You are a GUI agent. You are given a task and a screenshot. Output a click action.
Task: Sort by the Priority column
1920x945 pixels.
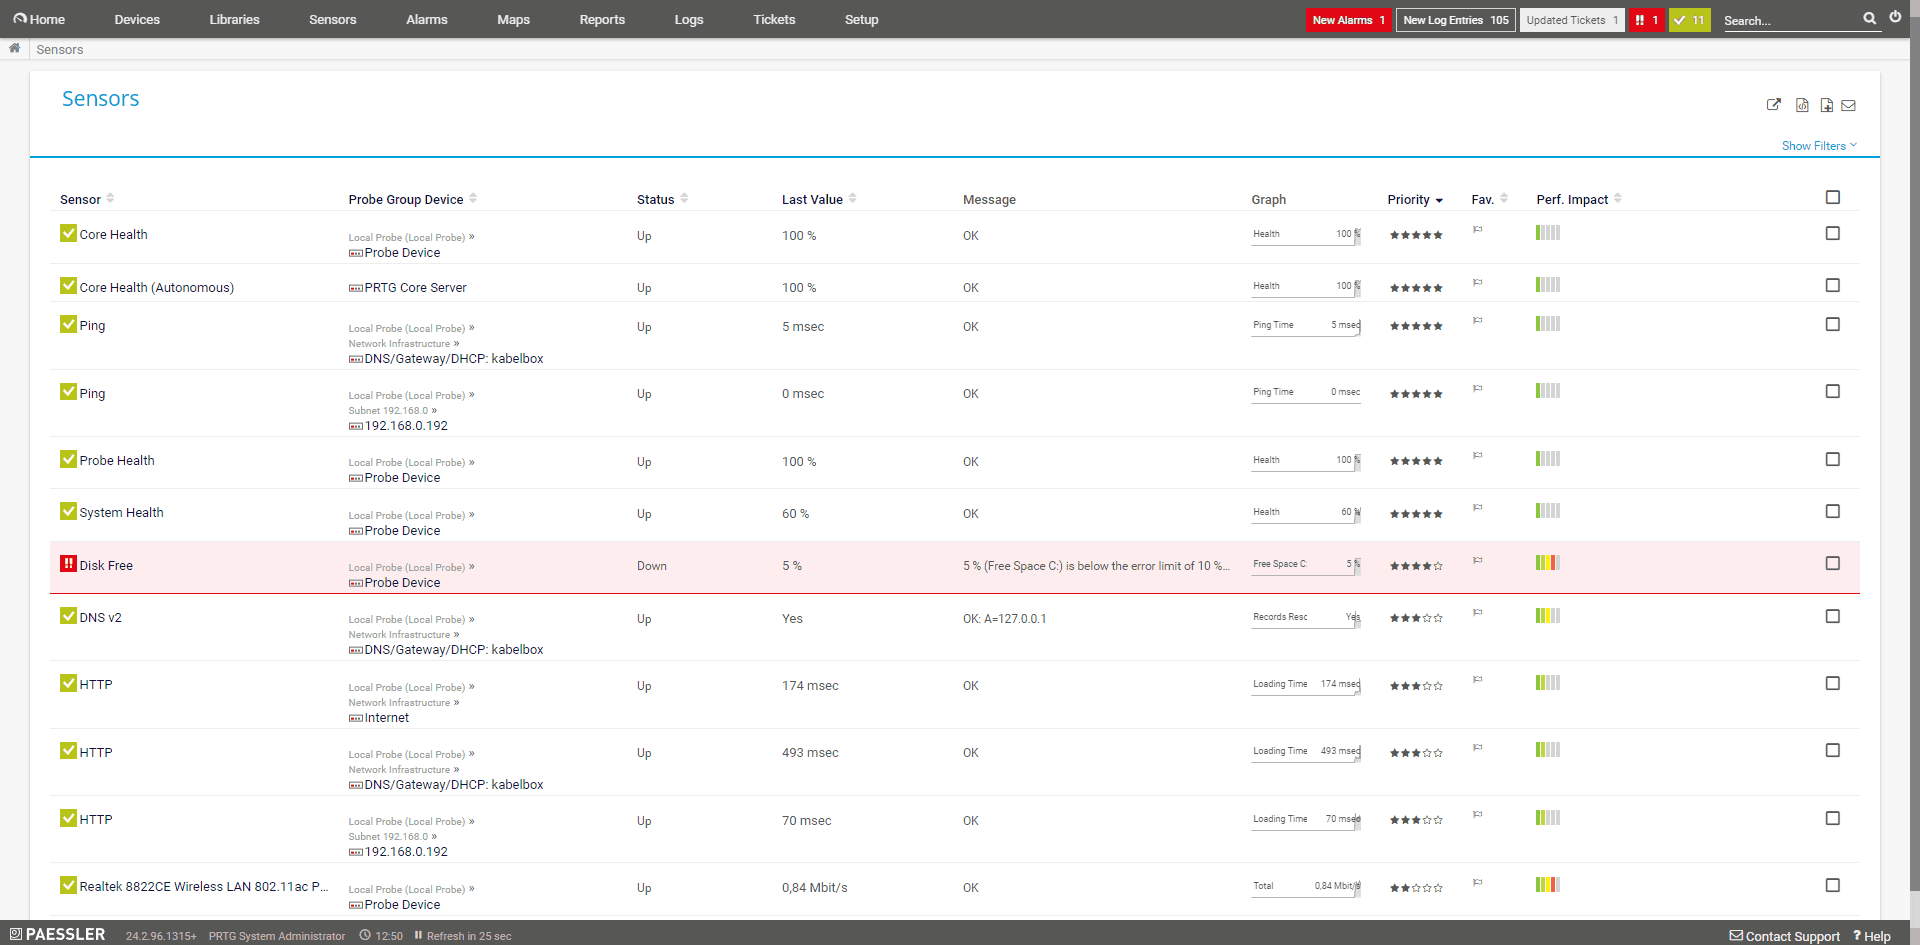click(x=1415, y=200)
